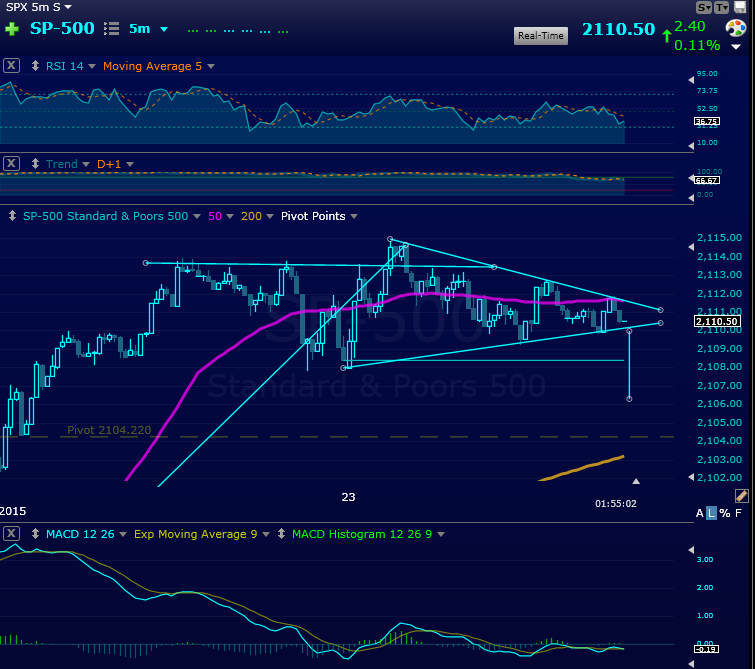The width and height of the screenshot is (755, 669).
Task: Select the ruler drawing tool icon
Action: (742, 496)
